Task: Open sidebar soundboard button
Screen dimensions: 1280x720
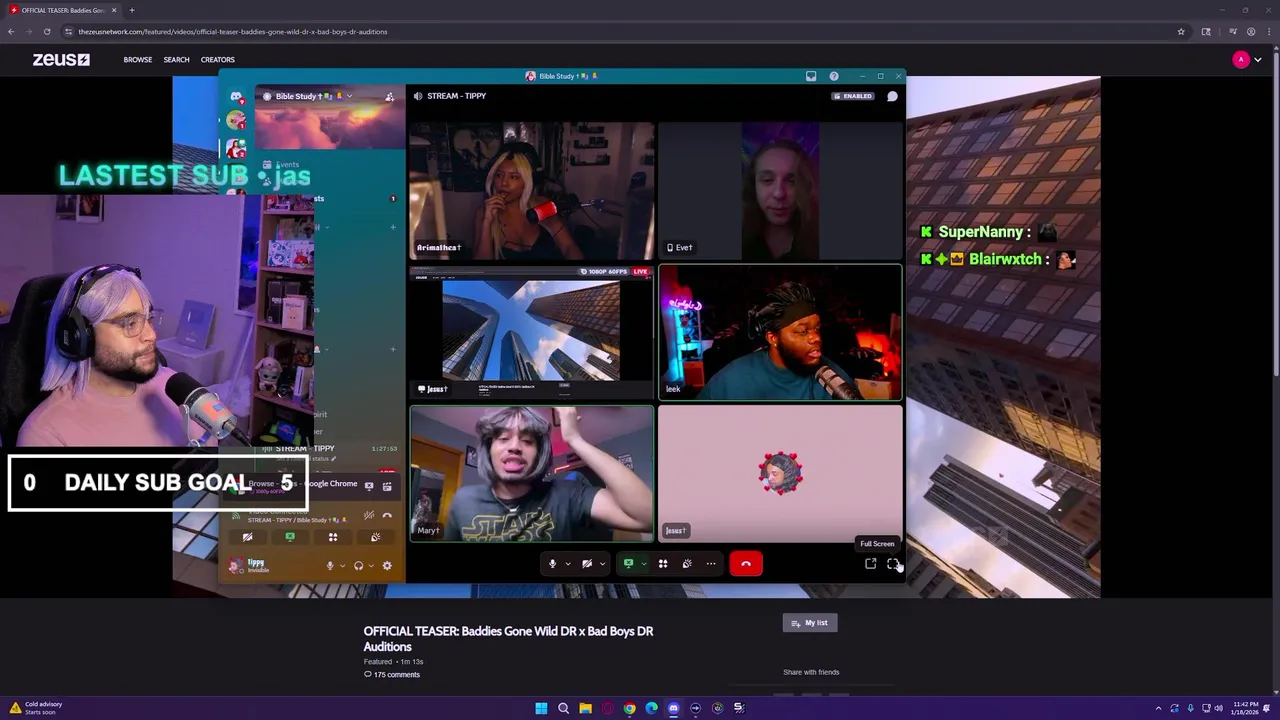Action: tap(375, 537)
